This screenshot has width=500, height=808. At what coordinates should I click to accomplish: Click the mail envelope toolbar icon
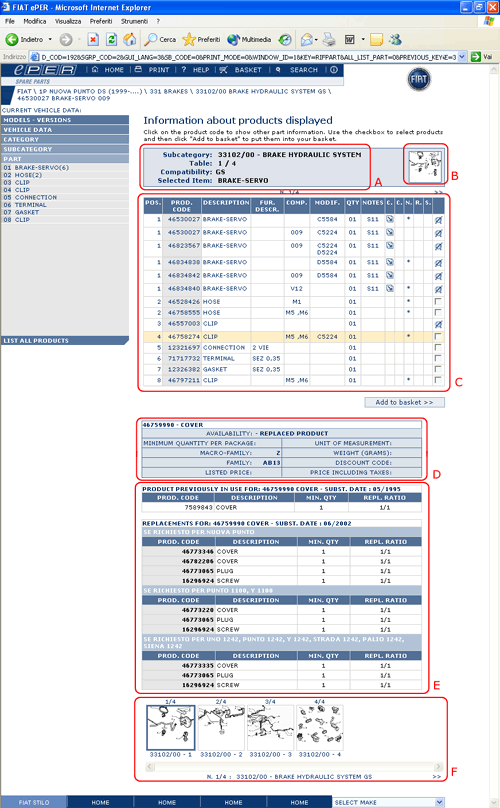(x=307, y=40)
